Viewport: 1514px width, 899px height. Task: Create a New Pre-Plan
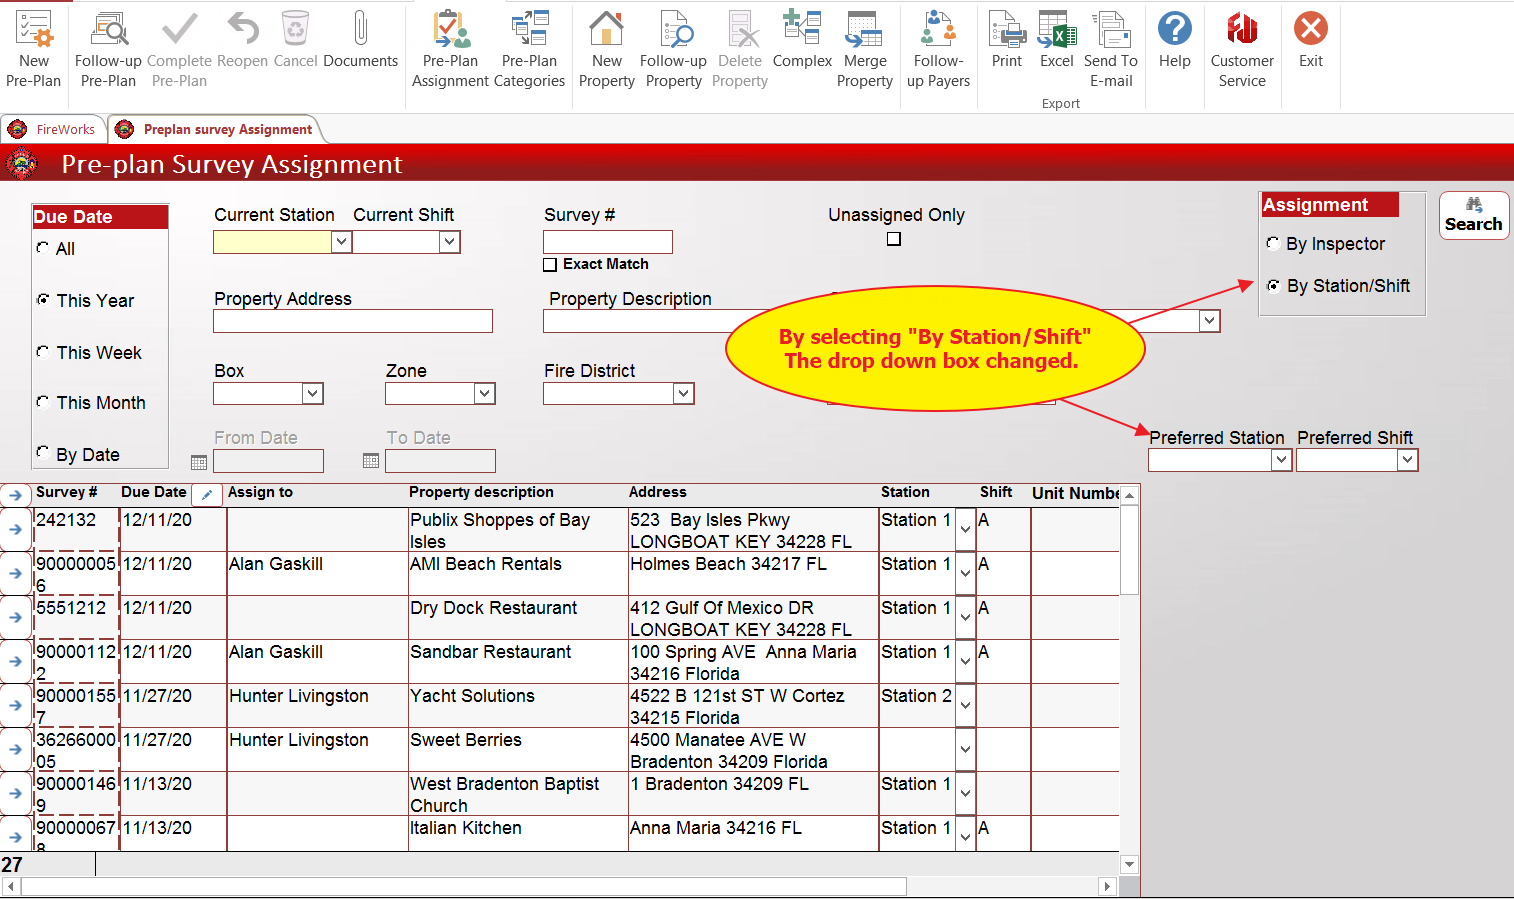pos(33,47)
